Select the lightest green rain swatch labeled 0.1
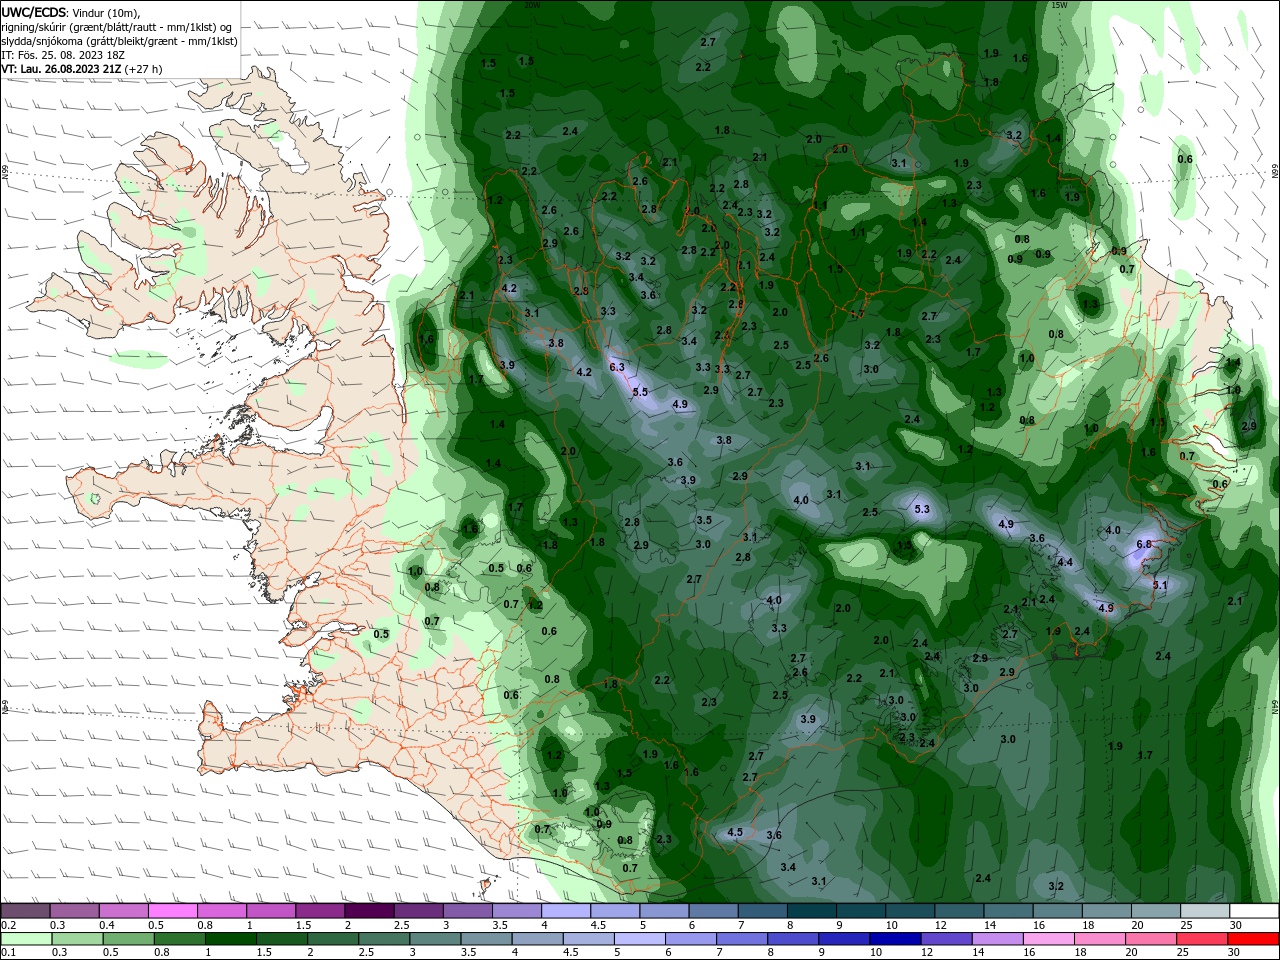This screenshot has width=1280, height=960. click(x=25, y=938)
